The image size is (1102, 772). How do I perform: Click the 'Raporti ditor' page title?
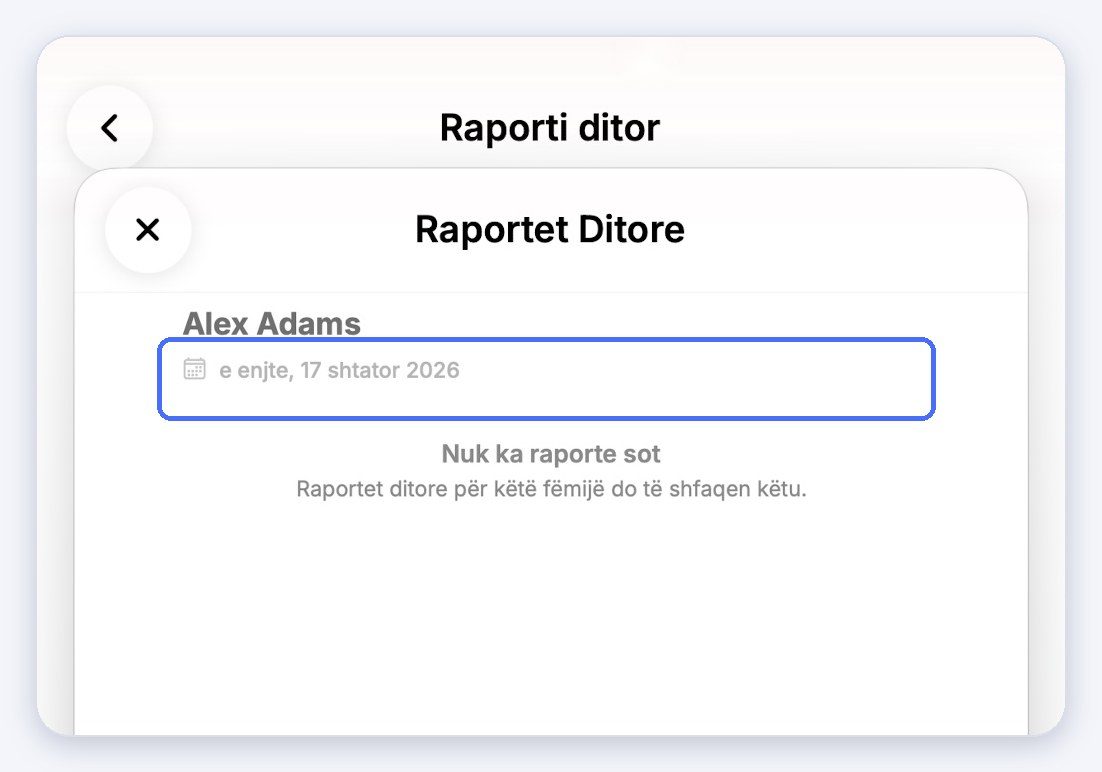click(x=550, y=128)
